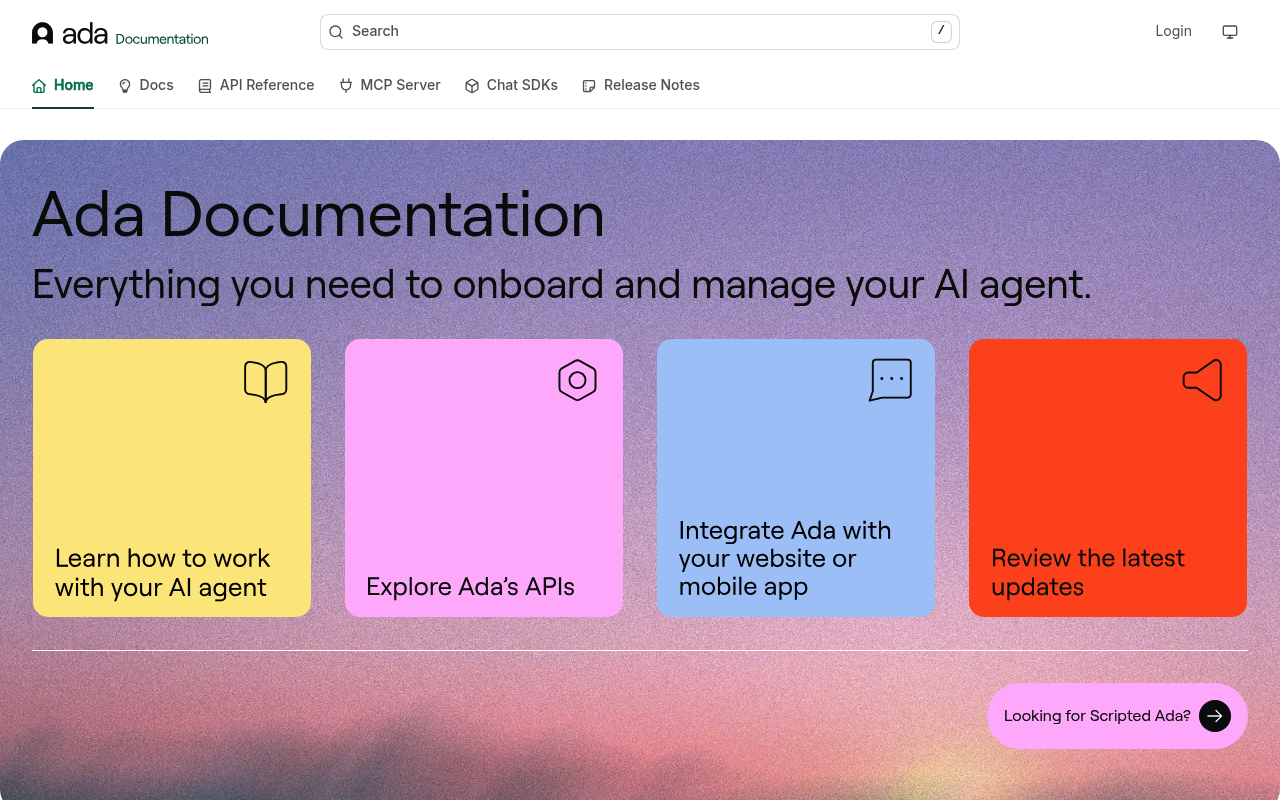This screenshot has width=1280, height=800.
Task: View the Release Notes tab
Action: 641,86
